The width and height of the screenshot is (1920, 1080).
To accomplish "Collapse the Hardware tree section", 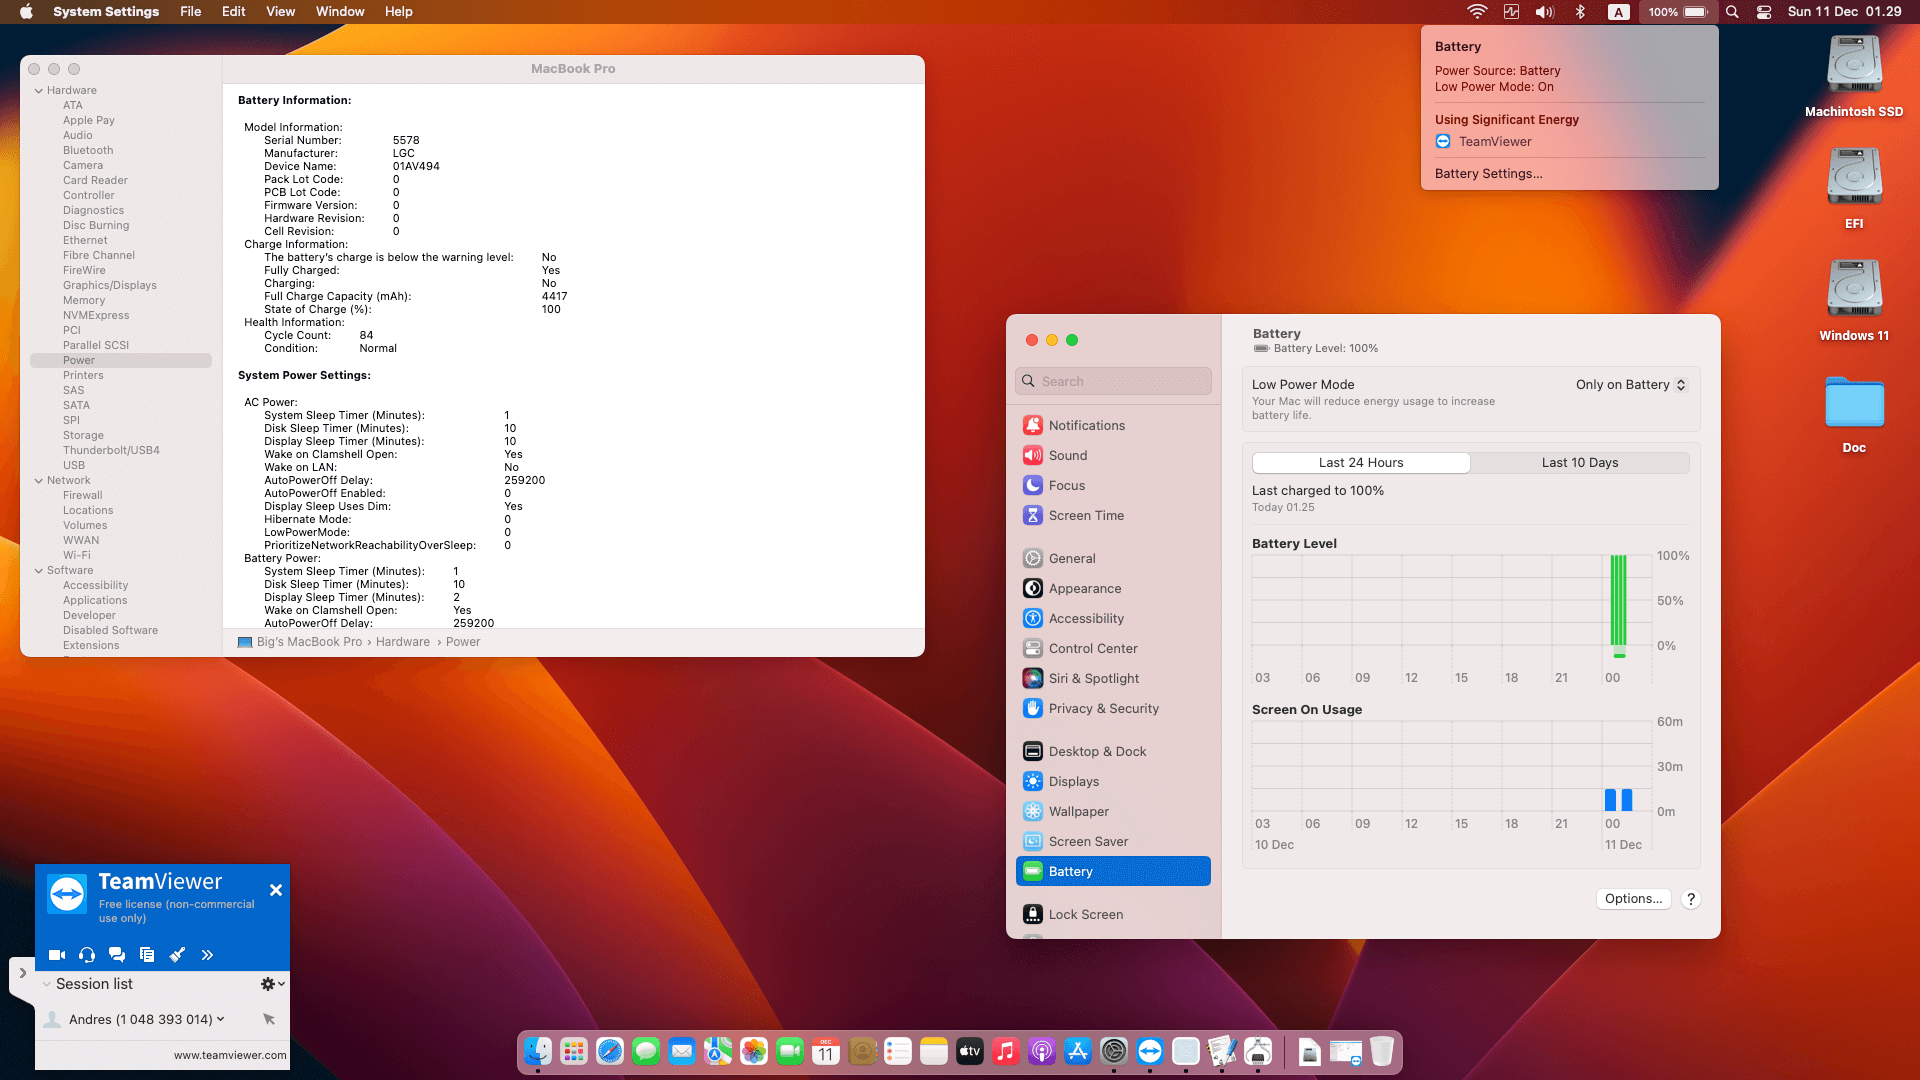I will (x=39, y=90).
